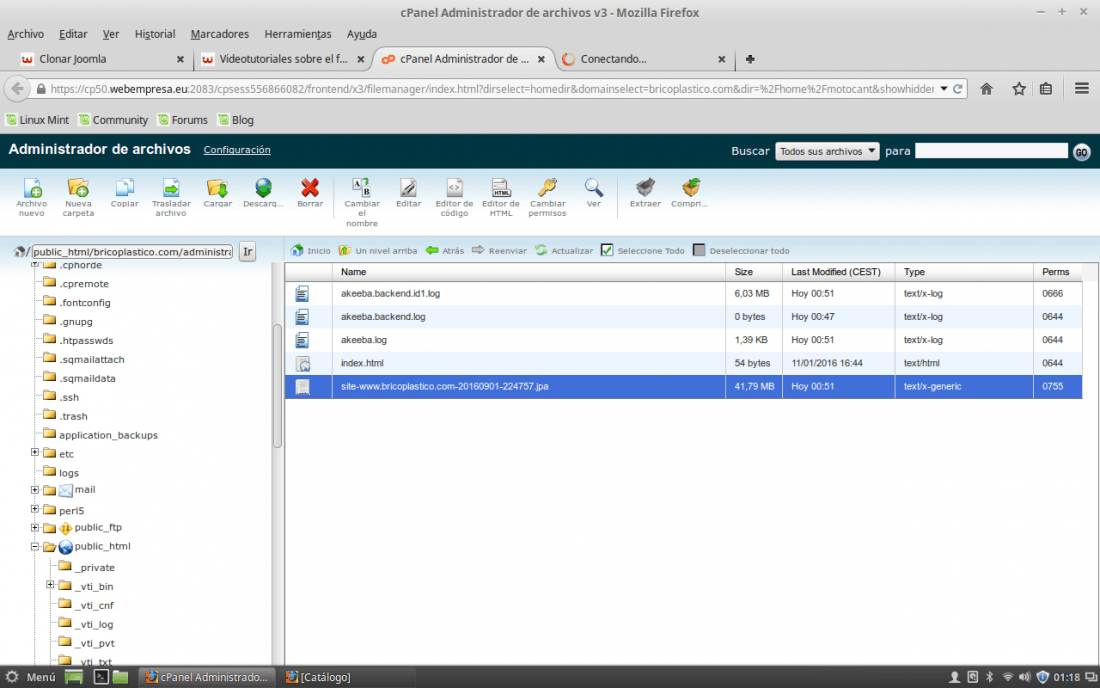Open Editor de código
The width and height of the screenshot is (1100, 688).
click(x=454, y=196)
